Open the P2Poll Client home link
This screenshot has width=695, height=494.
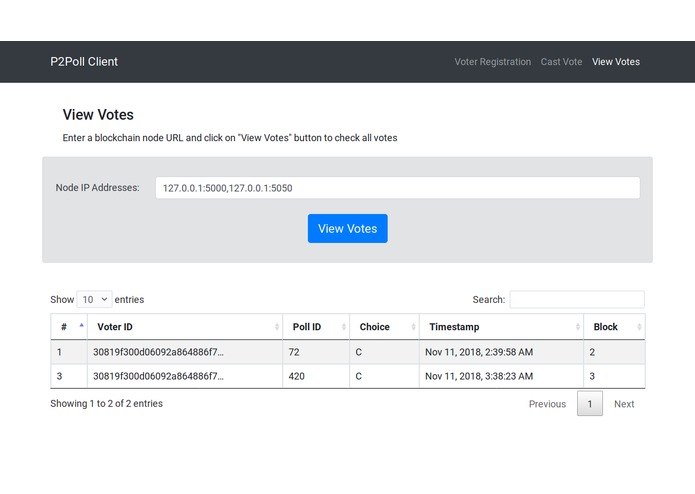[84, 62]
